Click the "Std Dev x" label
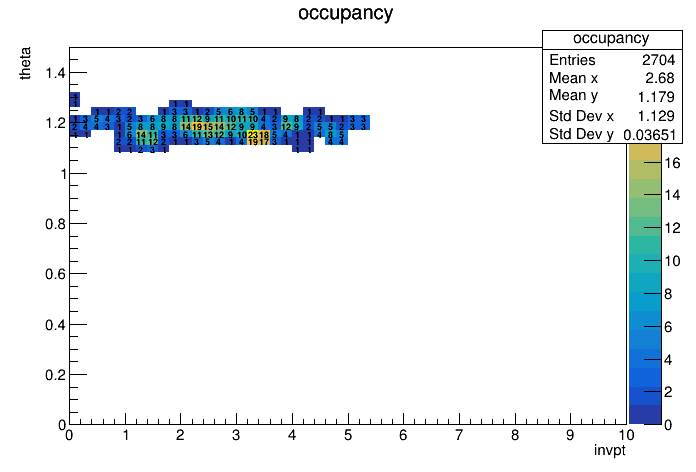 (581, 116)
